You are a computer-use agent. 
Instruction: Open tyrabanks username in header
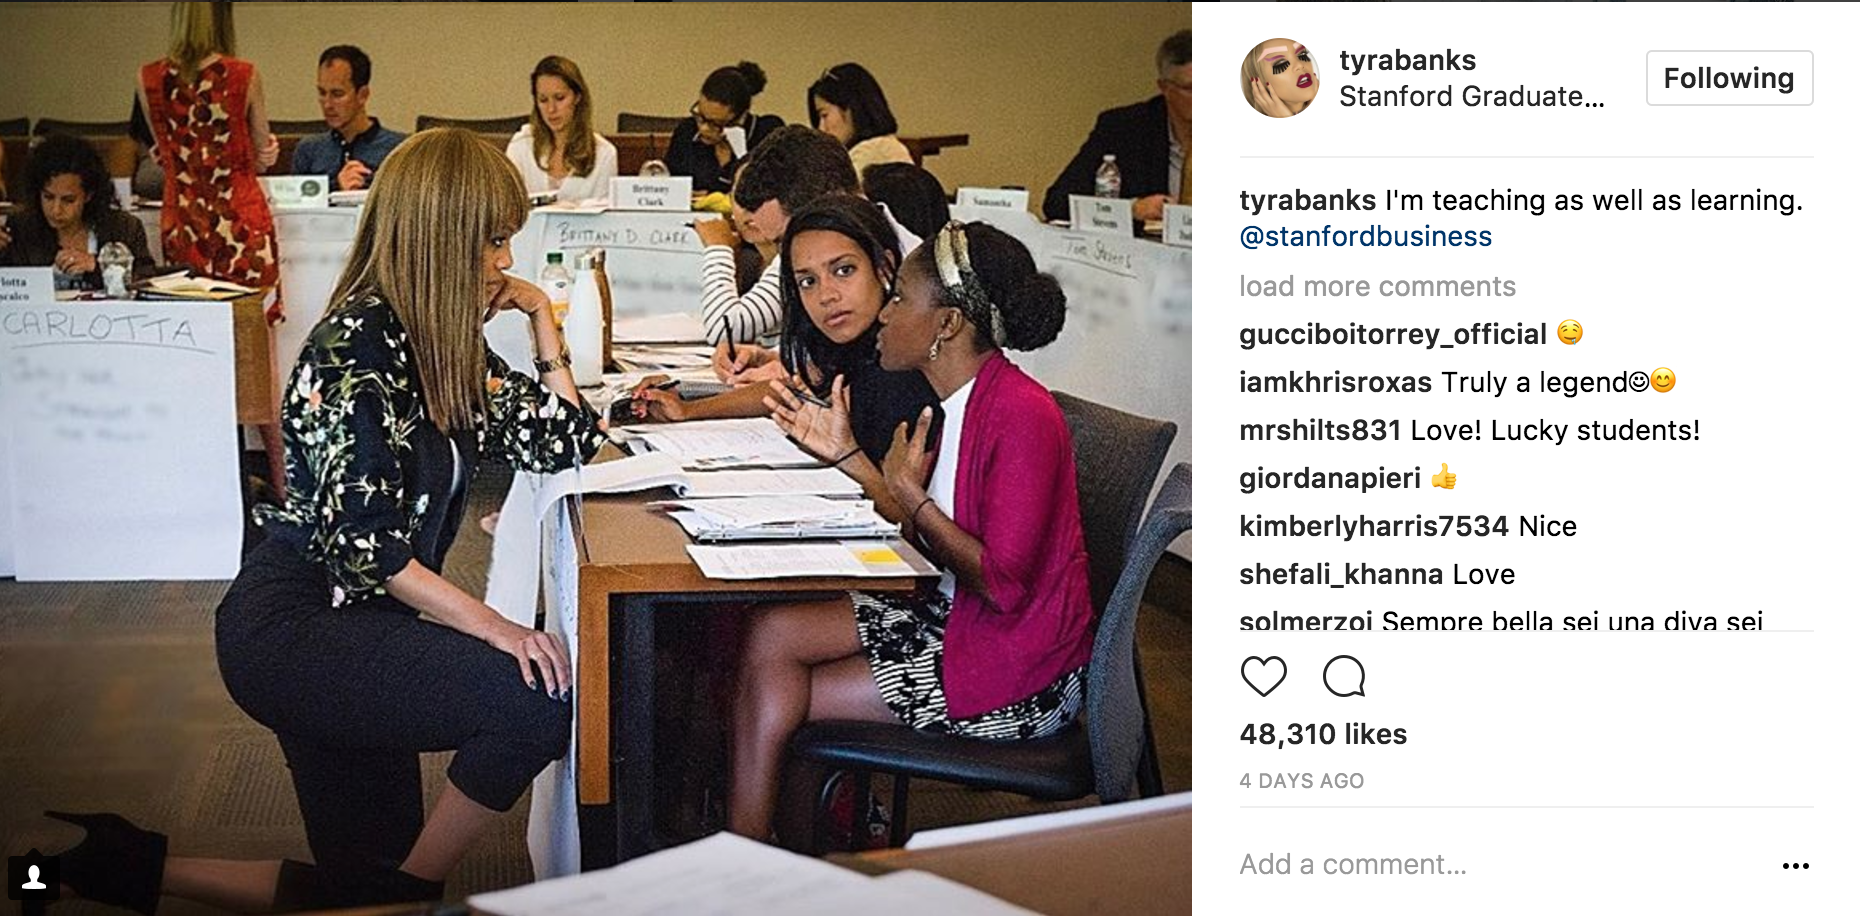coord(1407,60)
